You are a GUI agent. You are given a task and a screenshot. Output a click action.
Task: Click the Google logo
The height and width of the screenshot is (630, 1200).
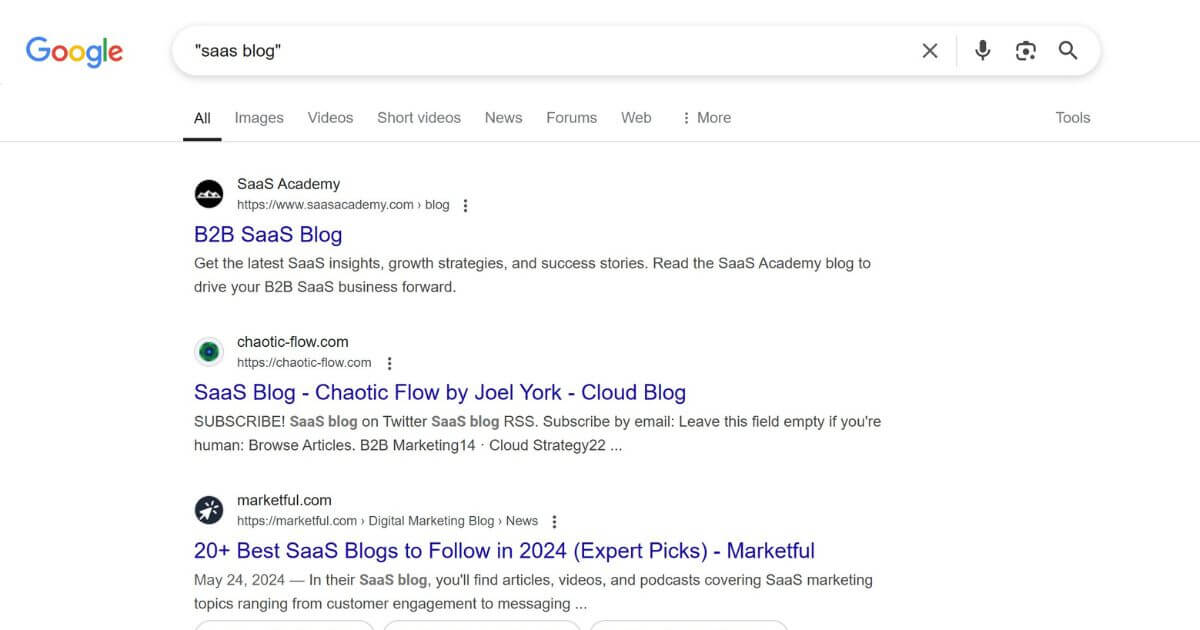tap(74, 51)
